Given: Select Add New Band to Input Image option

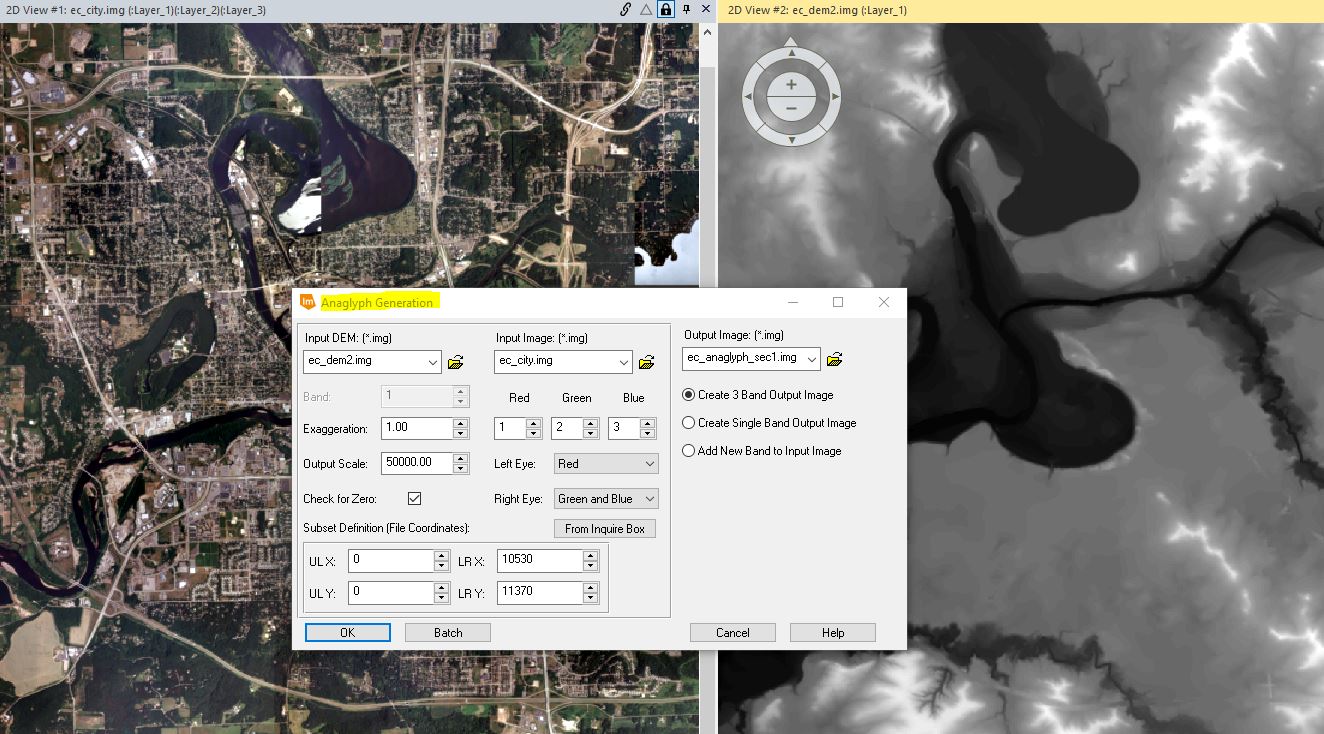Looking at the screenshot, I should tap(689, 451).
